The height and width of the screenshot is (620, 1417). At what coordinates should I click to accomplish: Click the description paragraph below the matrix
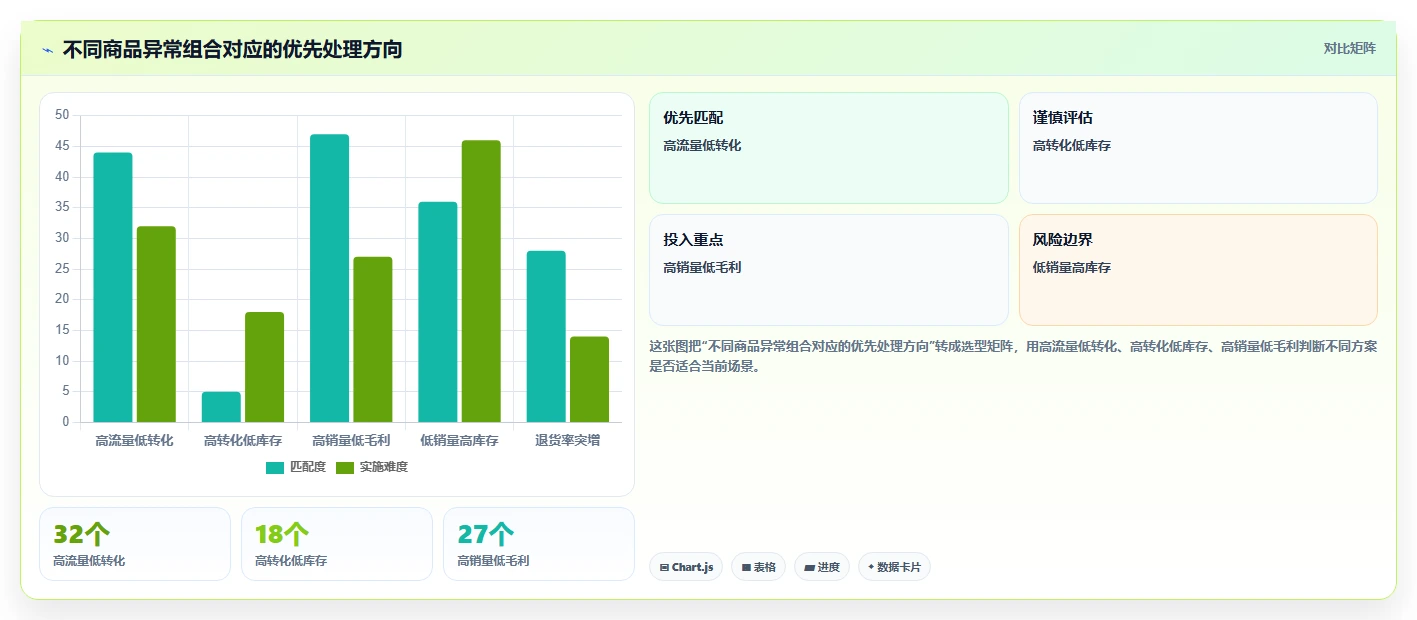click(x=1013, y=356)
